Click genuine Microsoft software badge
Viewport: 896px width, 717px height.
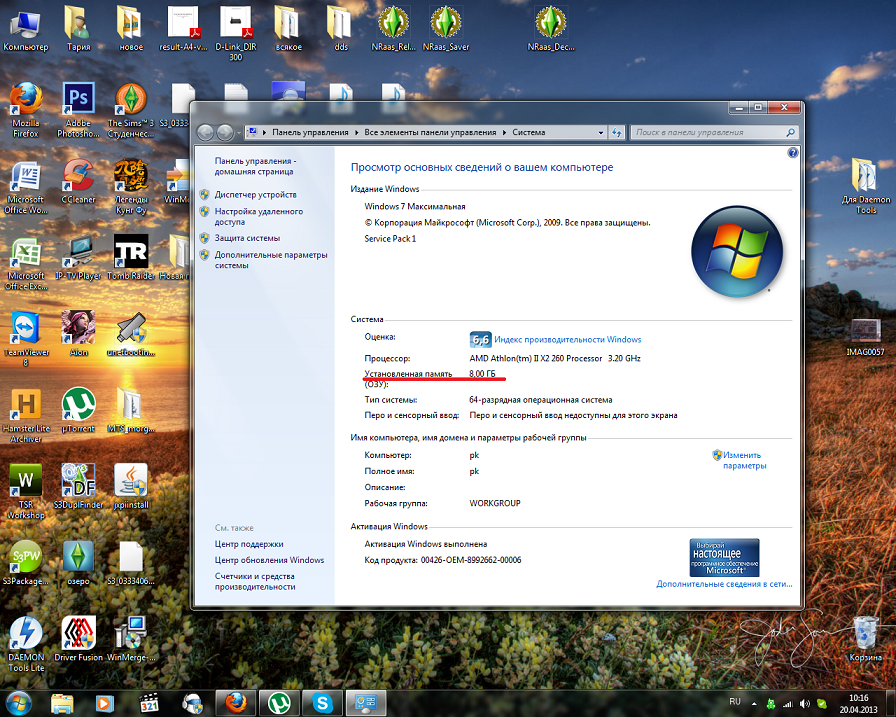pos(725,558)
